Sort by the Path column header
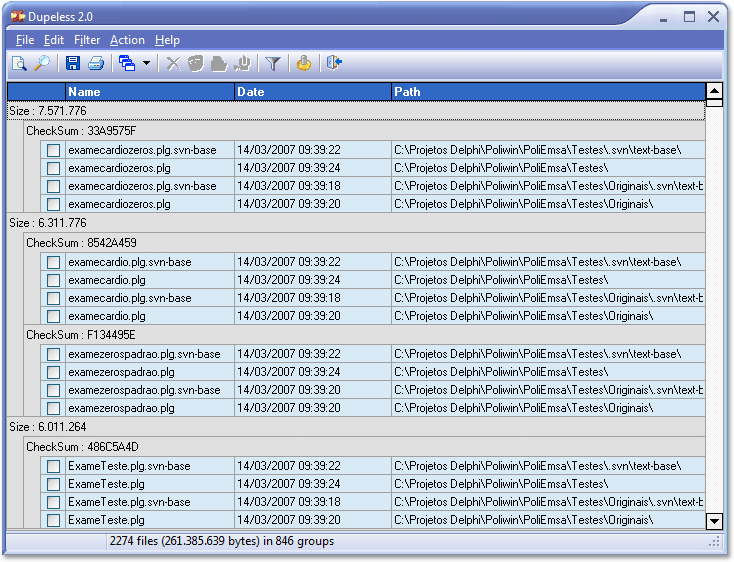 pyautogui.click(x=548, y=92)
